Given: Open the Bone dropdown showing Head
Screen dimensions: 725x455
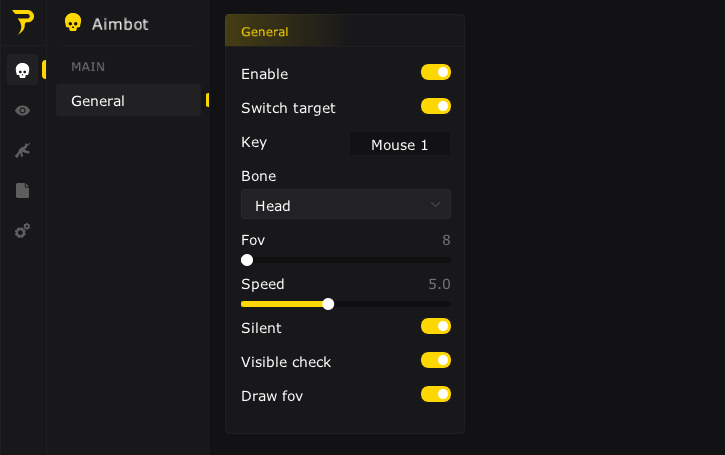Looking at the screenshot, I should pos(345,205).
